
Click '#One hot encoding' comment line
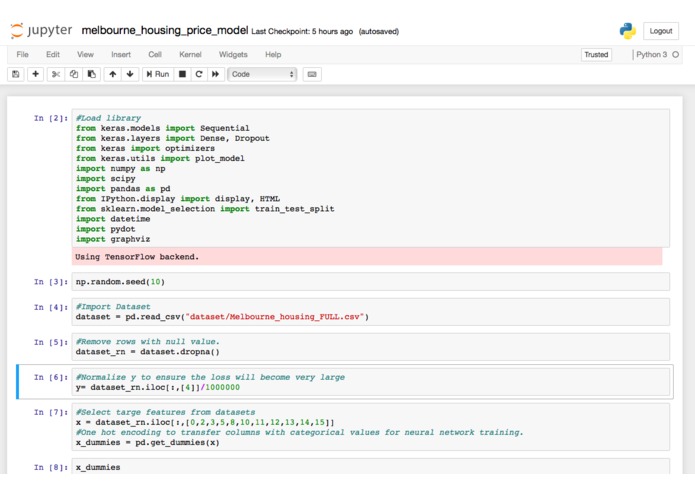click(300, 432)
